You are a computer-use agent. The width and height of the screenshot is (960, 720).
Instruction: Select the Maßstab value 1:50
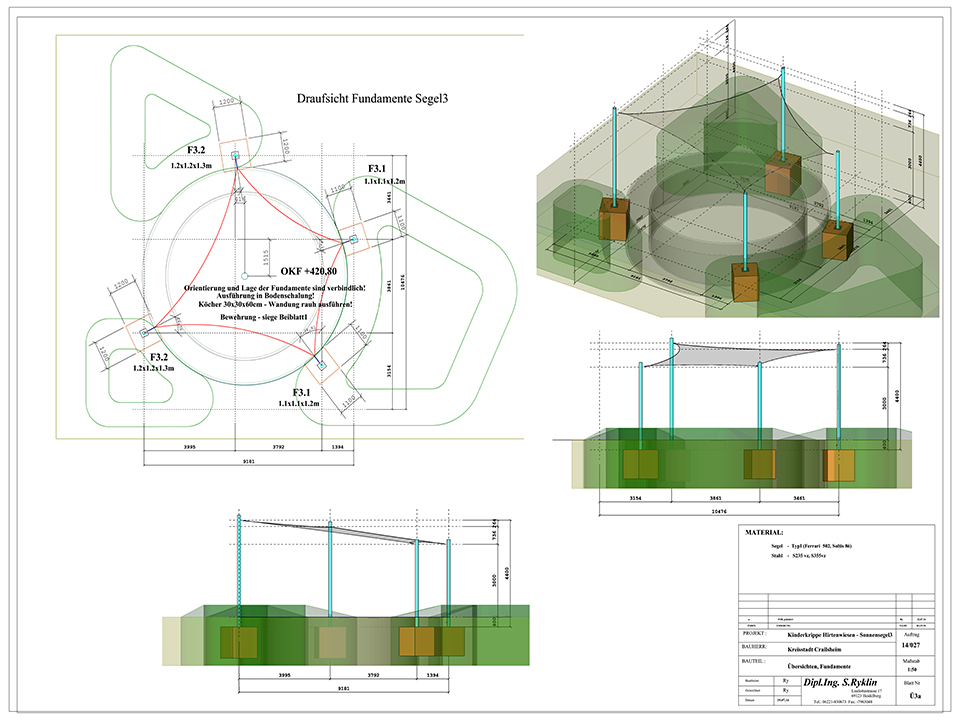tap(913, 670)
